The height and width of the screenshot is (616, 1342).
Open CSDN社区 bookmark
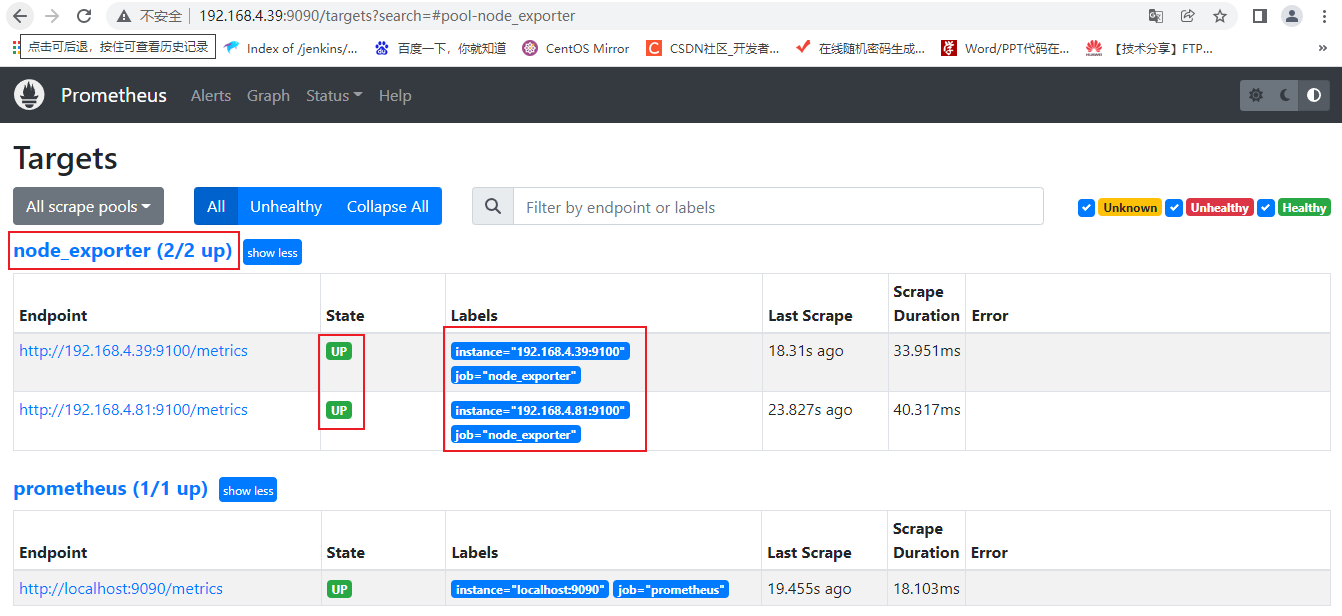click(712, 48)
